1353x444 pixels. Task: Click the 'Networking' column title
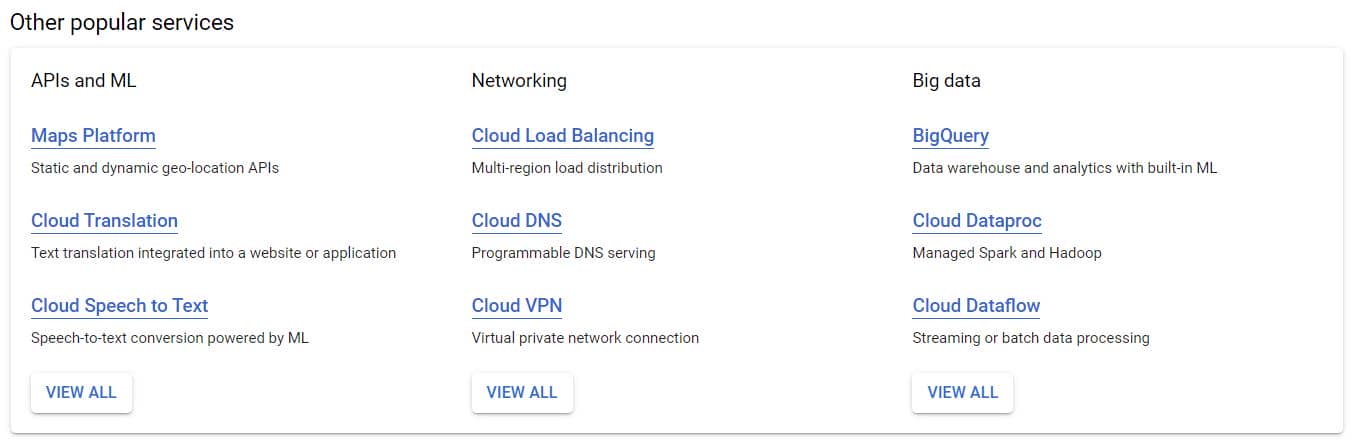(519, 81)
